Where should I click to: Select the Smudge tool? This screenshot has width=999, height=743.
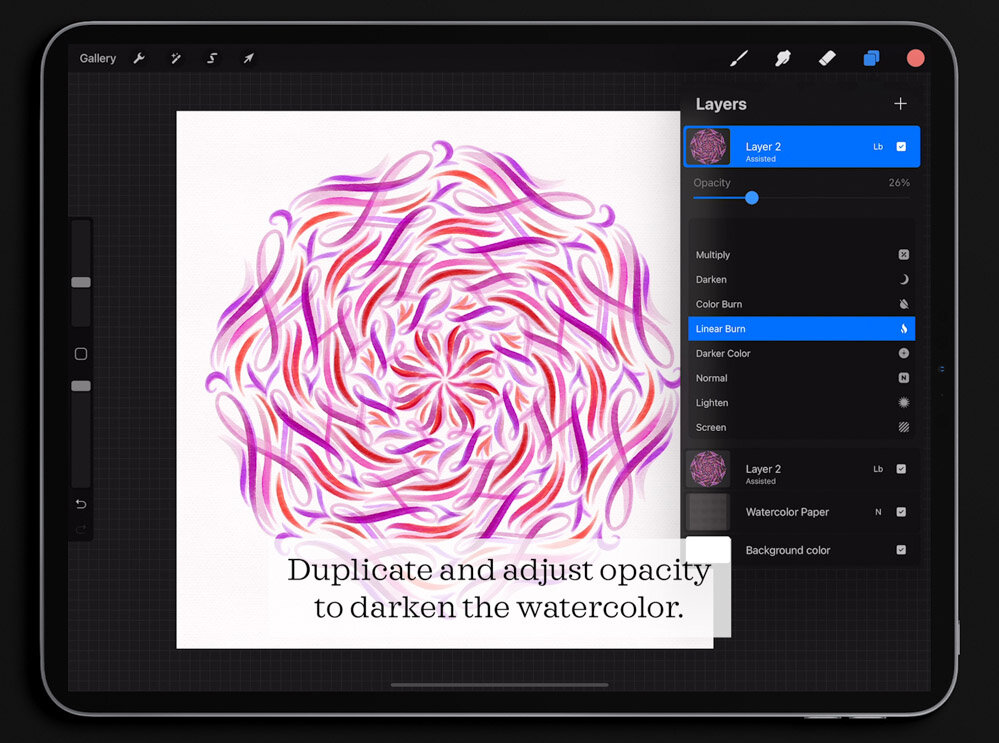click(x=783, y=58)
